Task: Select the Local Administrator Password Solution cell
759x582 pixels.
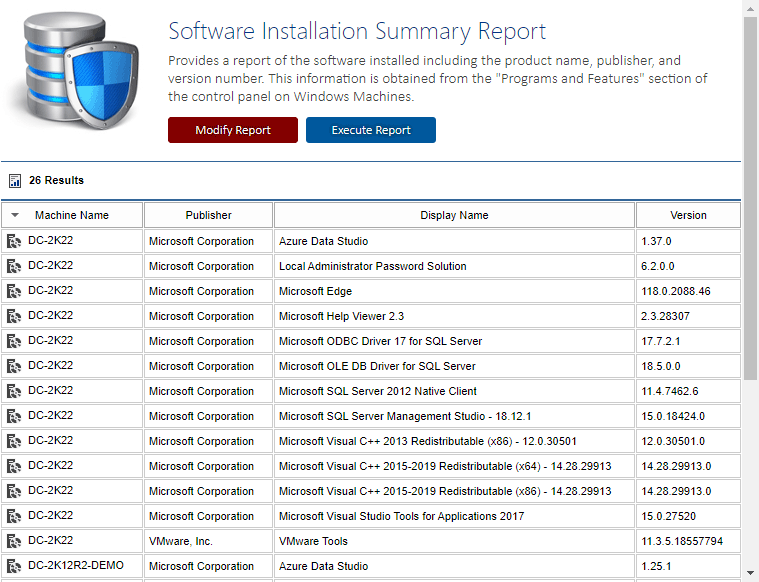Action: (454, 266)
